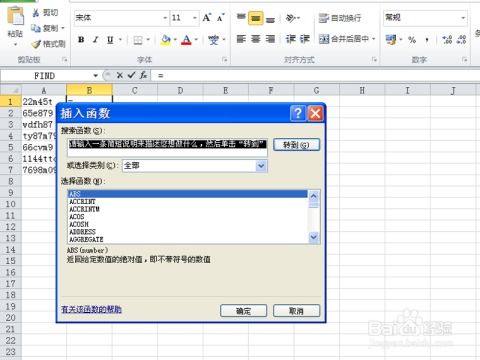Click the 确定 (OK) button
This screenshot has height=360, width=480.
coord(244,311)
